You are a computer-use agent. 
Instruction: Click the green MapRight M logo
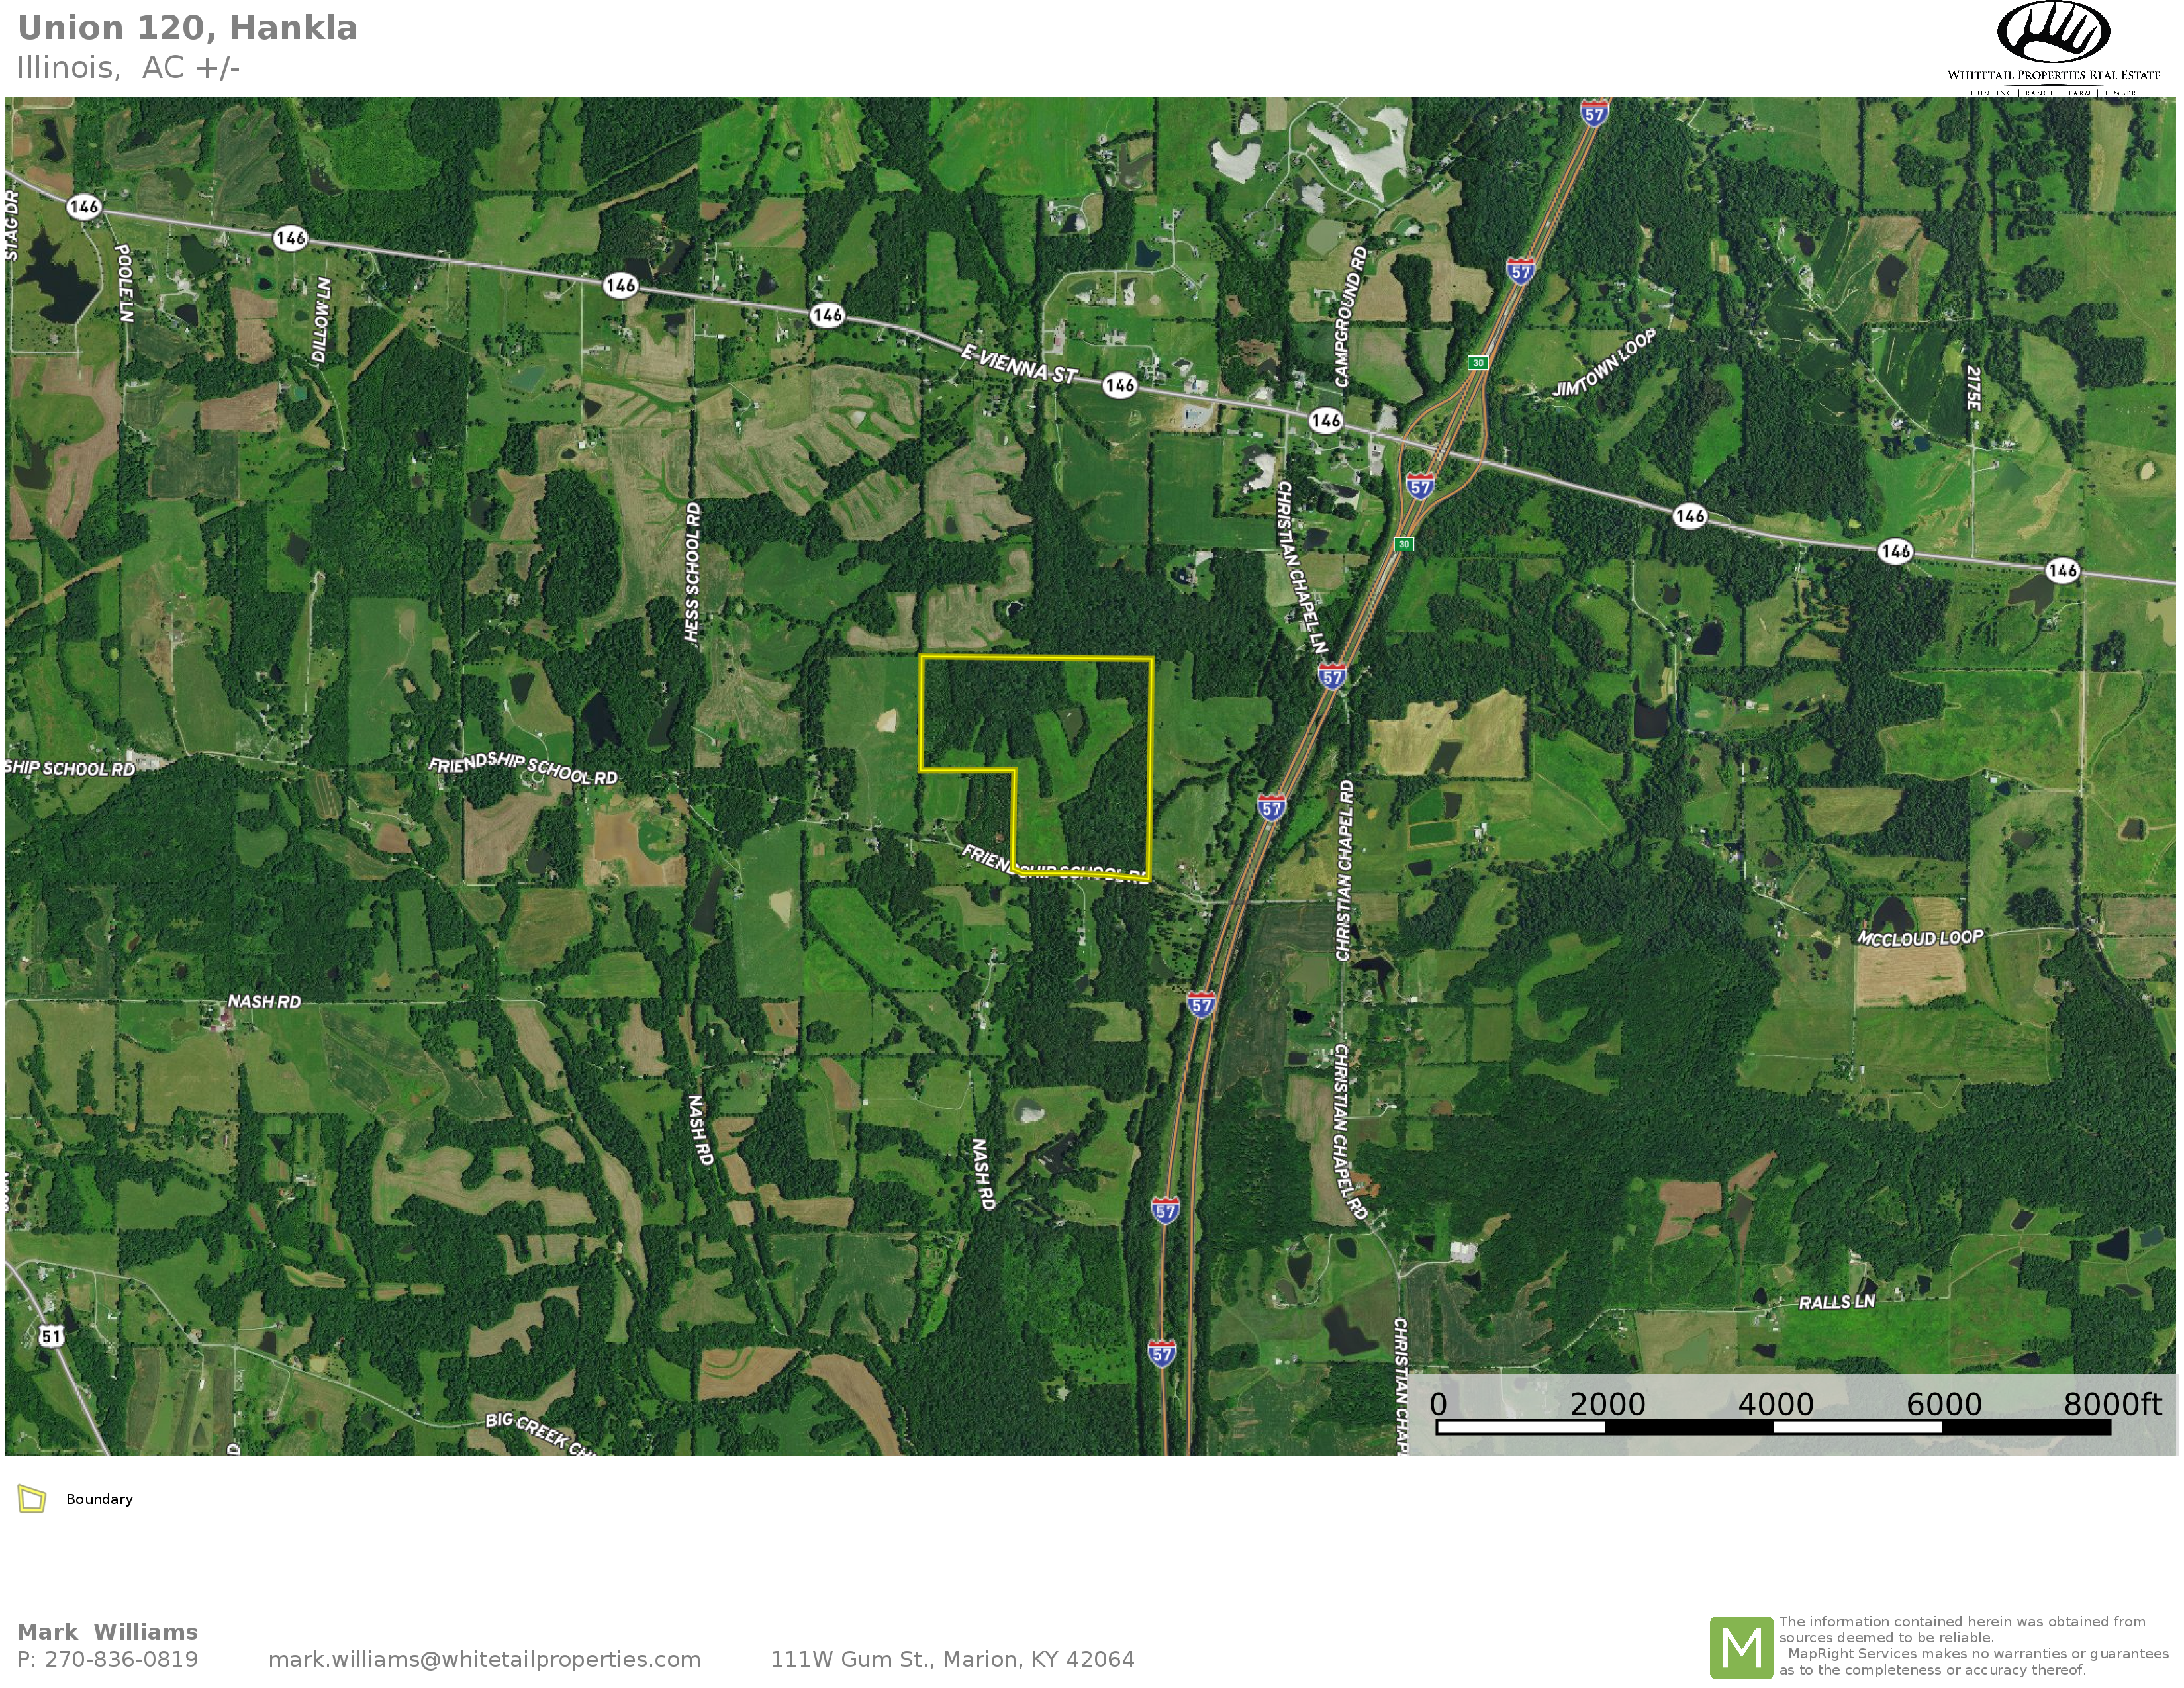point(1741,1647)
